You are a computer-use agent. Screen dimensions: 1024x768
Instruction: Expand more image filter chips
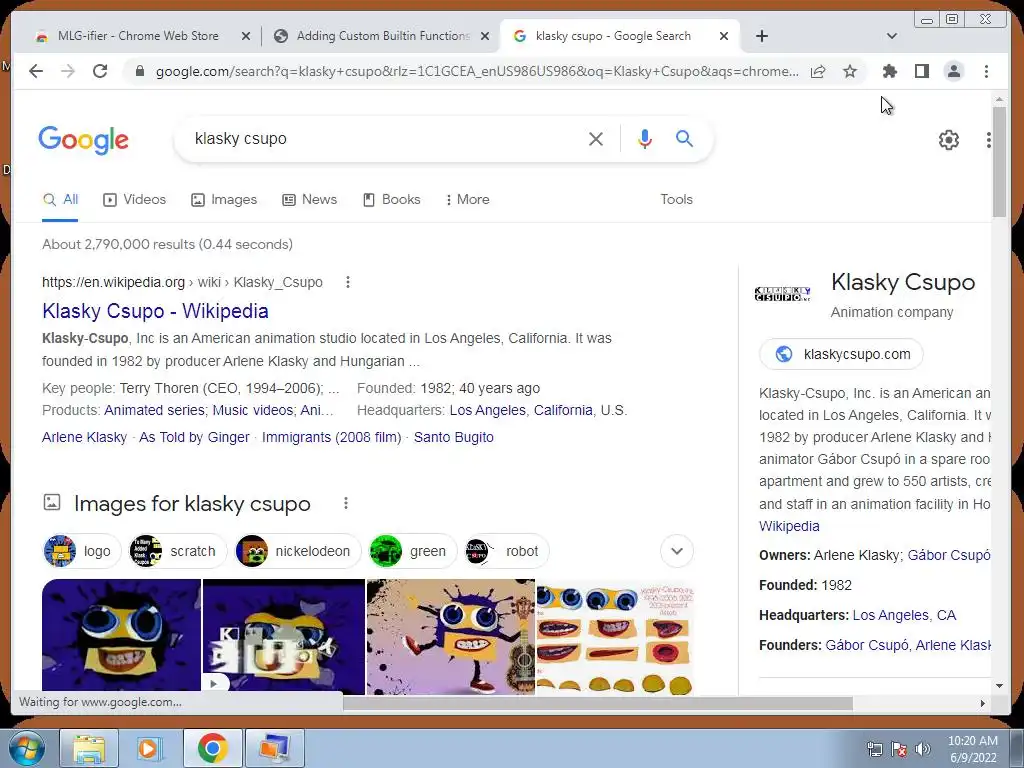(677, 551)
